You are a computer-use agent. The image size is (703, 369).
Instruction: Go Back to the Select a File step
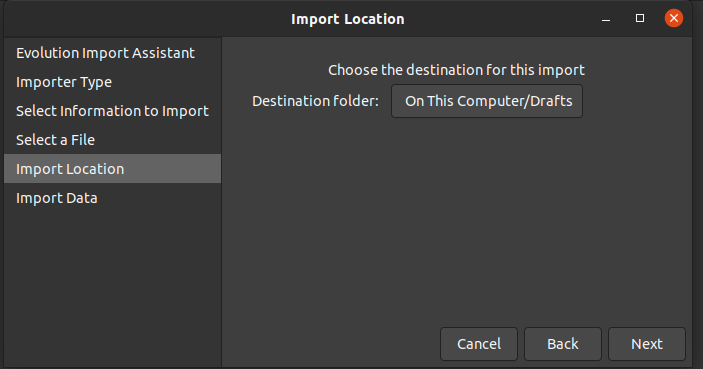point(563,344)
